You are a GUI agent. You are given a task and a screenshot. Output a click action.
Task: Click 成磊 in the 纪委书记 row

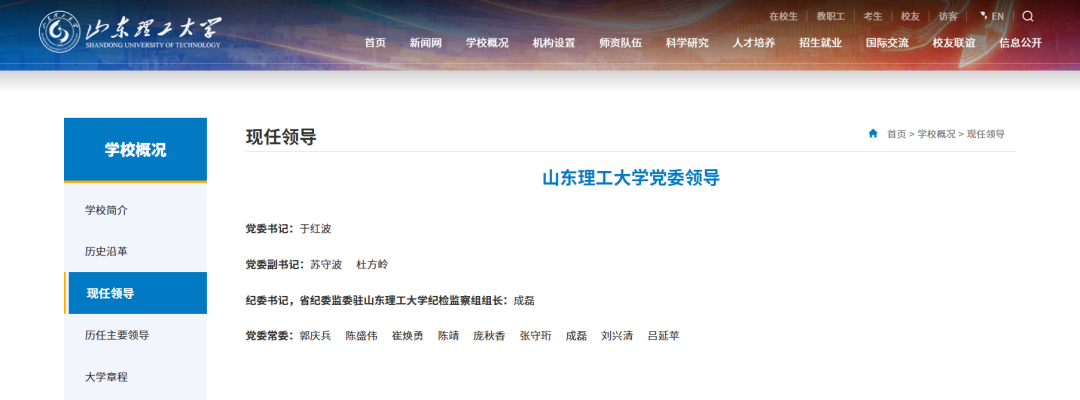coord(524,300)
